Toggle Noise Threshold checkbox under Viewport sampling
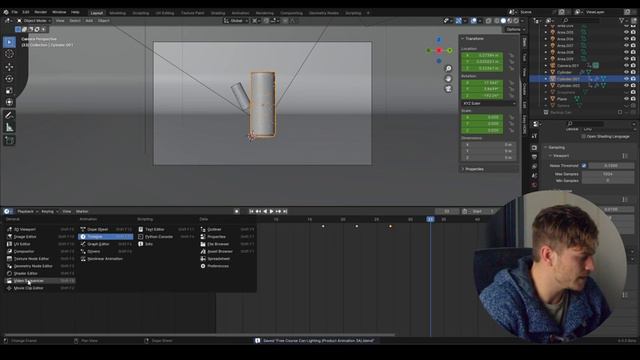 coord(584,166)
